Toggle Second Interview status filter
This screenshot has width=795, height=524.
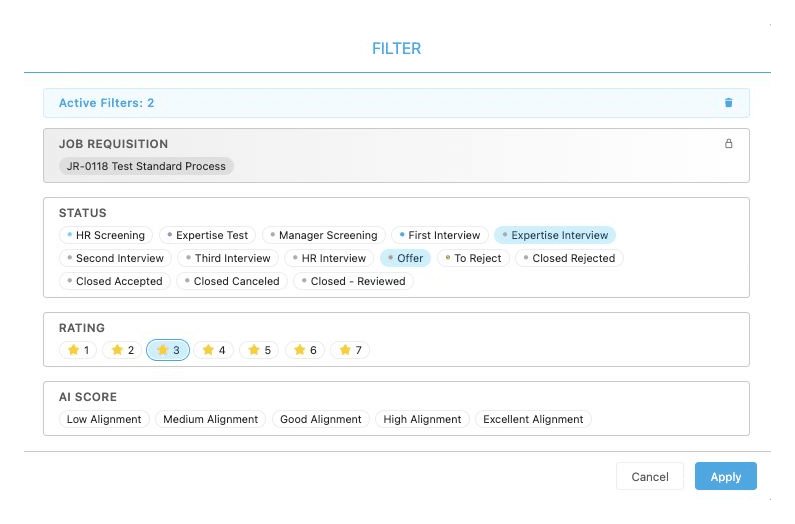pyautogui.click(x=115, y=258)
